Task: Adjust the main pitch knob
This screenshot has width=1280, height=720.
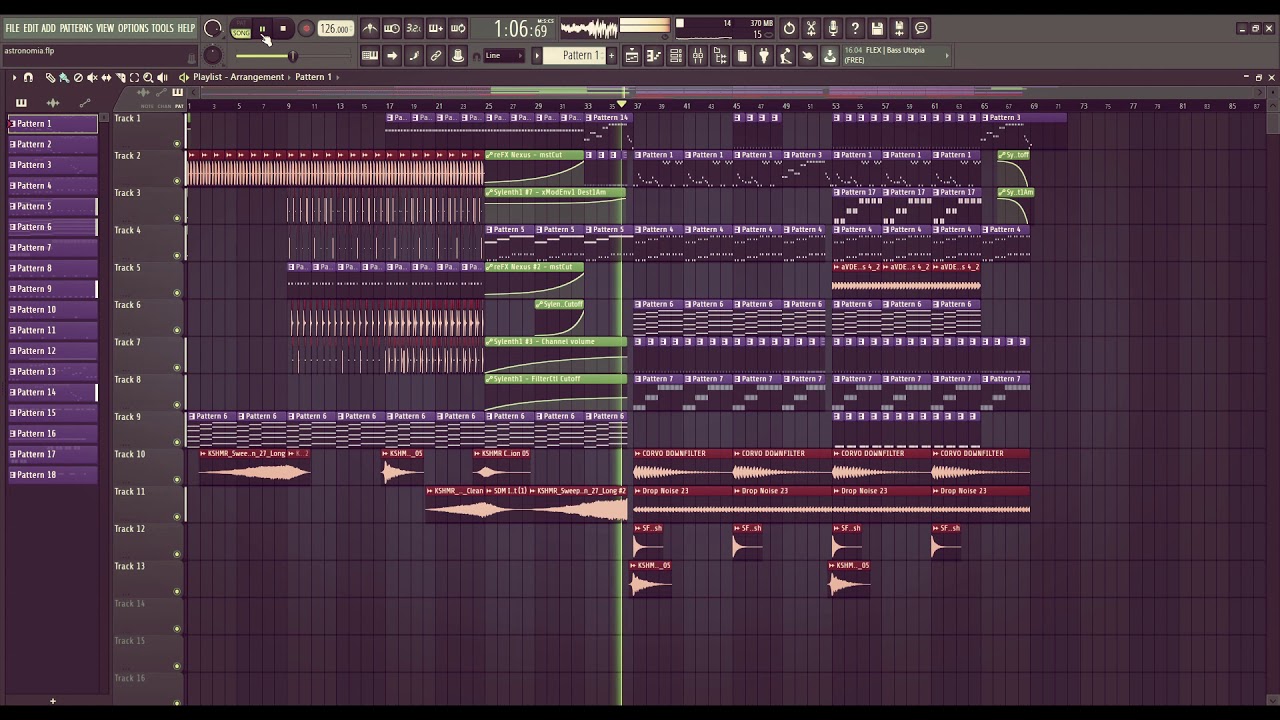Action: 212,56
